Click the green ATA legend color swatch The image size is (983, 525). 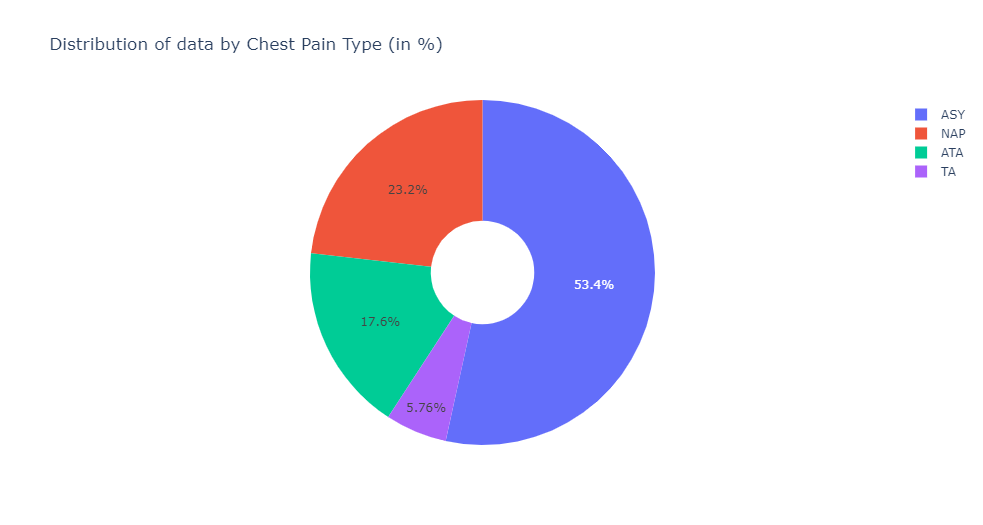(921, 152)
